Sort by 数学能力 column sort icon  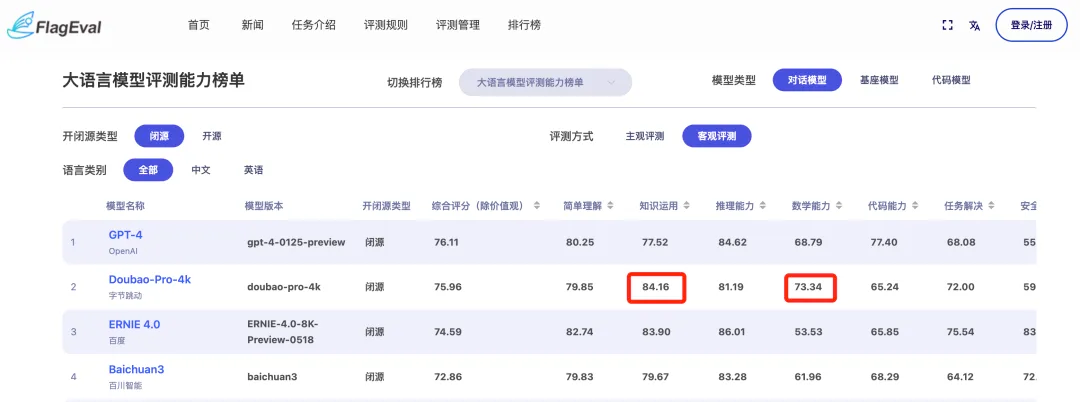pos(841,206)
